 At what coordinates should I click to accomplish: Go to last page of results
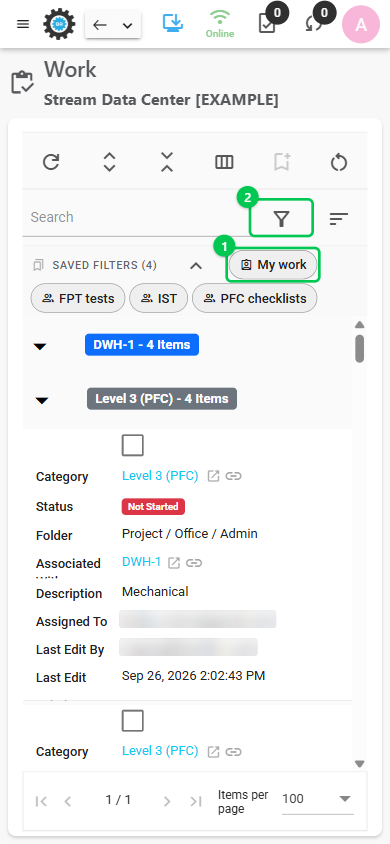point(195,801)
